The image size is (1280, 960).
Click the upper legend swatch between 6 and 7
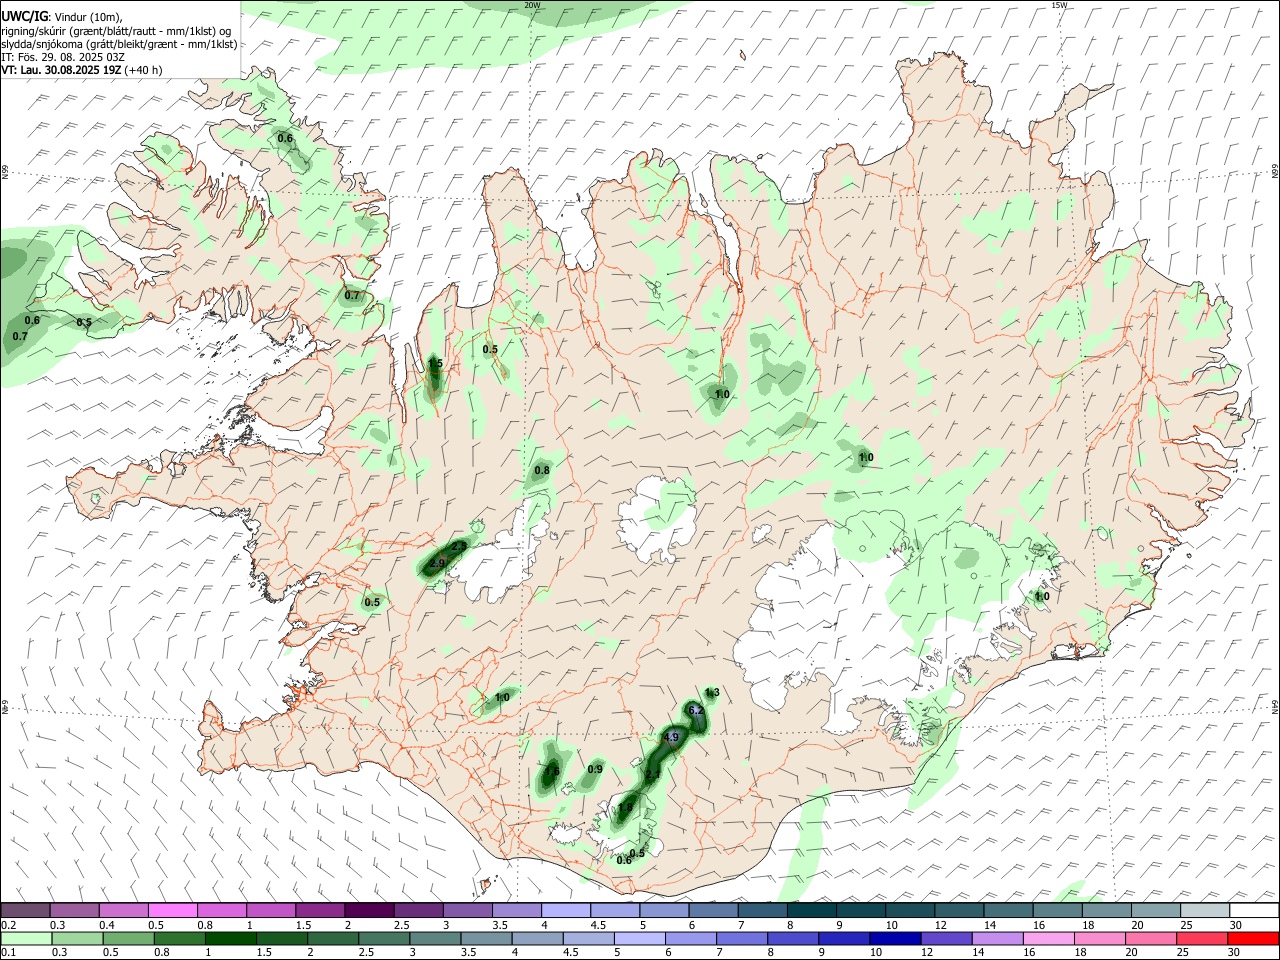[x=714, y=911]
